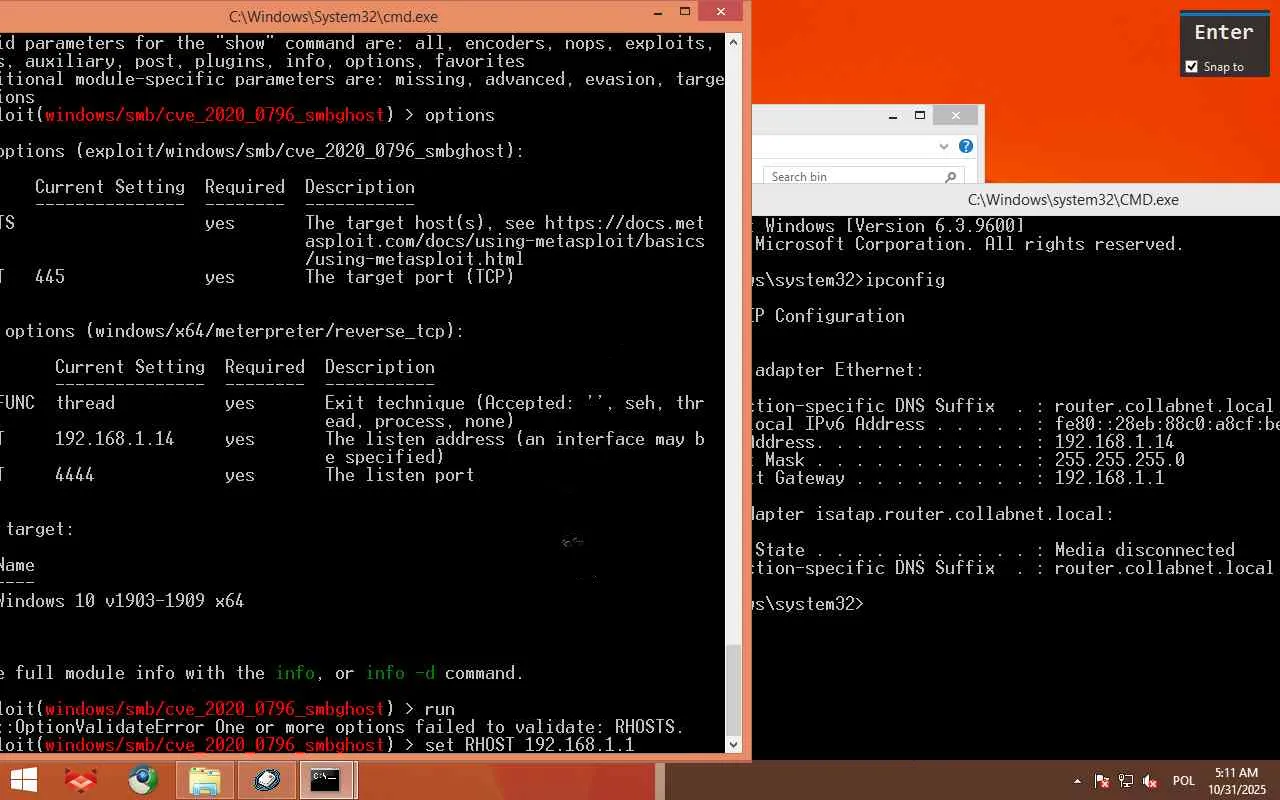The width and height of the screenshot is (1280, 800).
Task: Close the metasploit cmd.exe window
Action: pos(721,12)
